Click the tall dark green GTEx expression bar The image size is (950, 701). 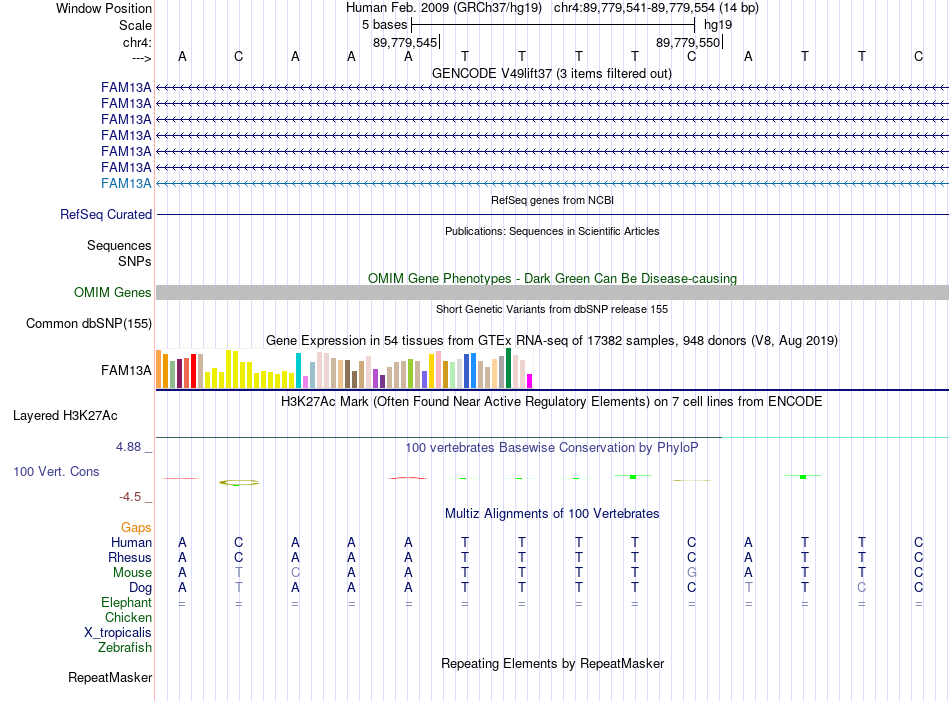pos(509,368)
